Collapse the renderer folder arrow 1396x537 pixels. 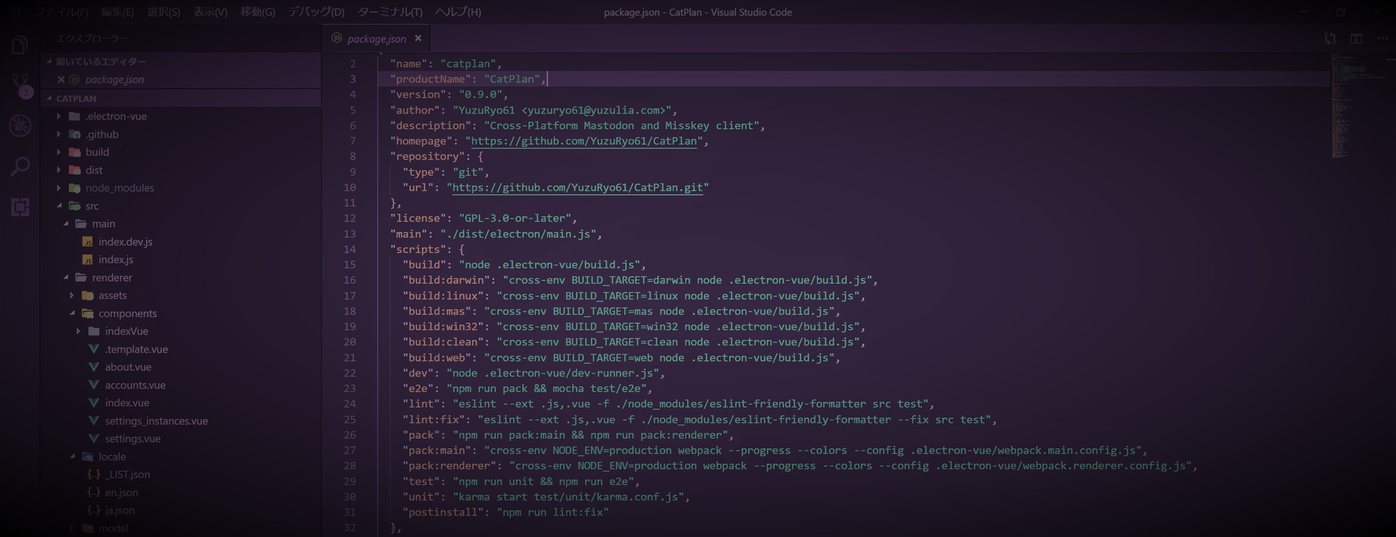point(66,278)
